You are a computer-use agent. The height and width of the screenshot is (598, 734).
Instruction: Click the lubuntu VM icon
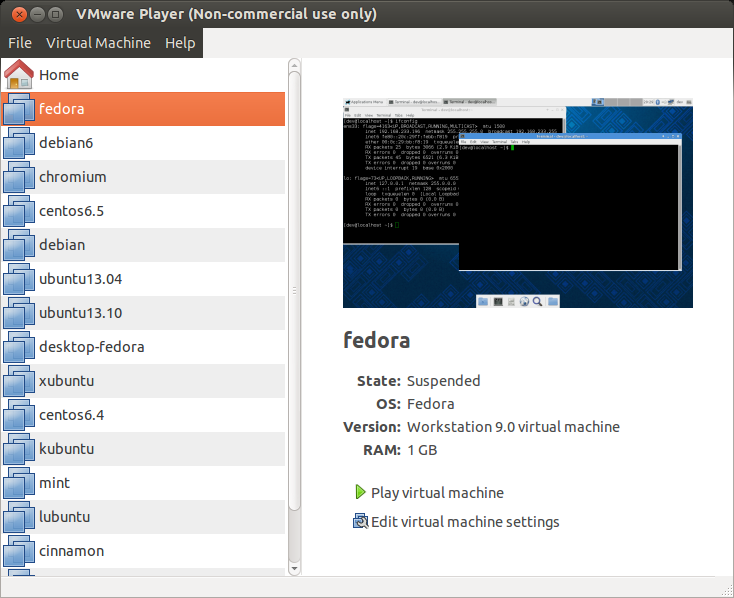[19, 517]
